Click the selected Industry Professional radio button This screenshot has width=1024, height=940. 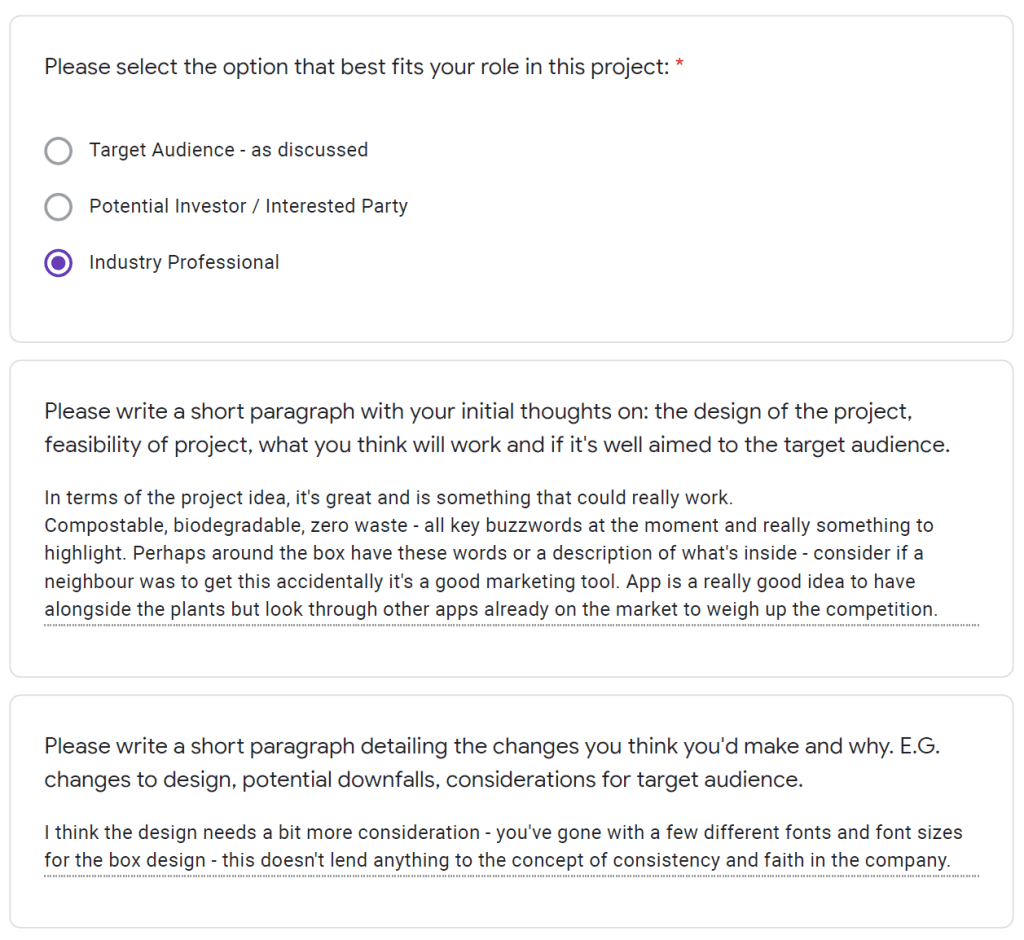[59, 263]
